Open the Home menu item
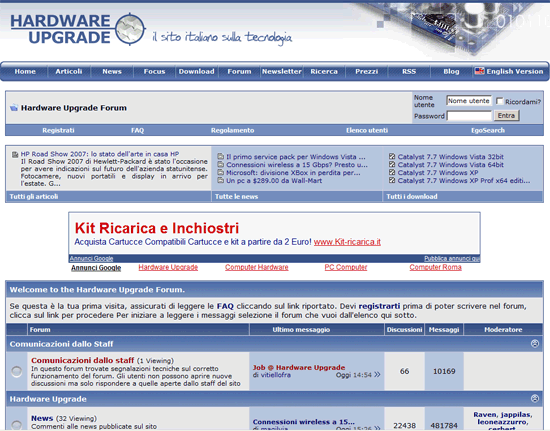This screenshot has height=431, width=550. [25, 71]
